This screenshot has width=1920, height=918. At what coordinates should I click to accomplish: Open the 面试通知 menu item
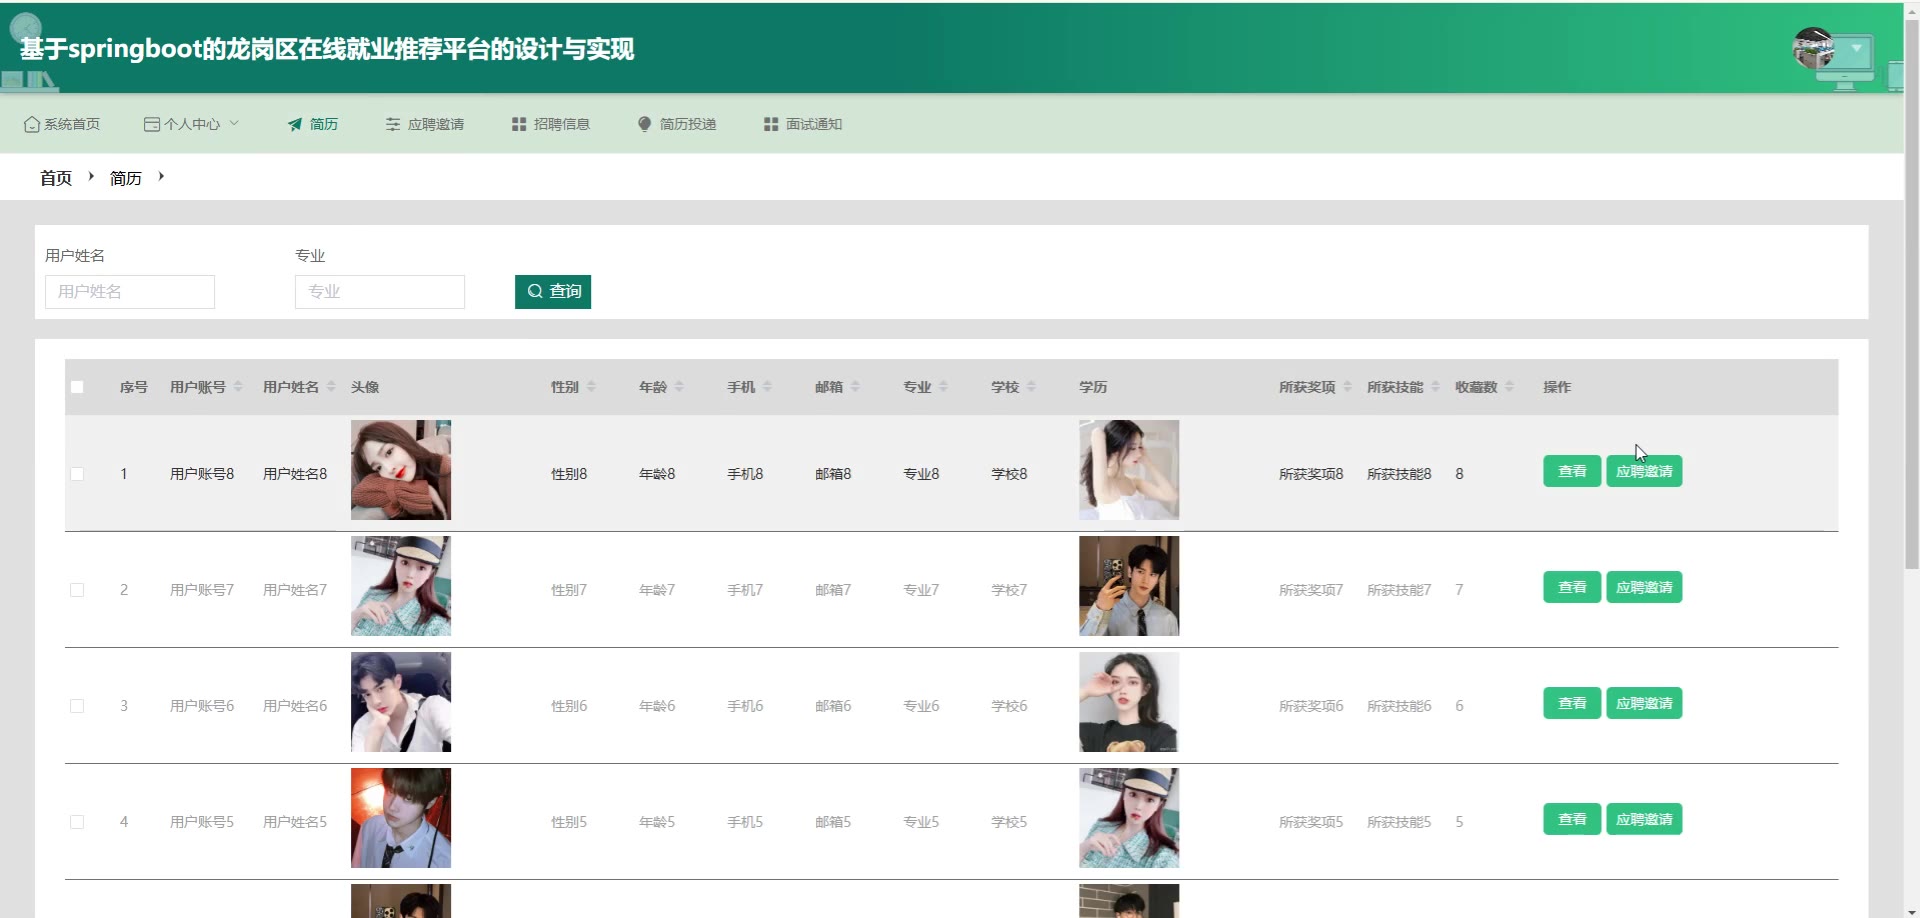pos(803,124)
